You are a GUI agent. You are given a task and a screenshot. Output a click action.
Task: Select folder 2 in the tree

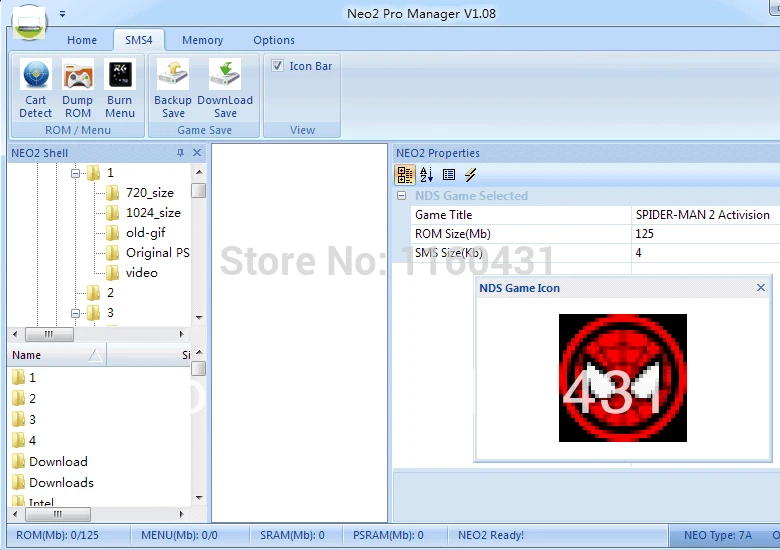[110, 292]
